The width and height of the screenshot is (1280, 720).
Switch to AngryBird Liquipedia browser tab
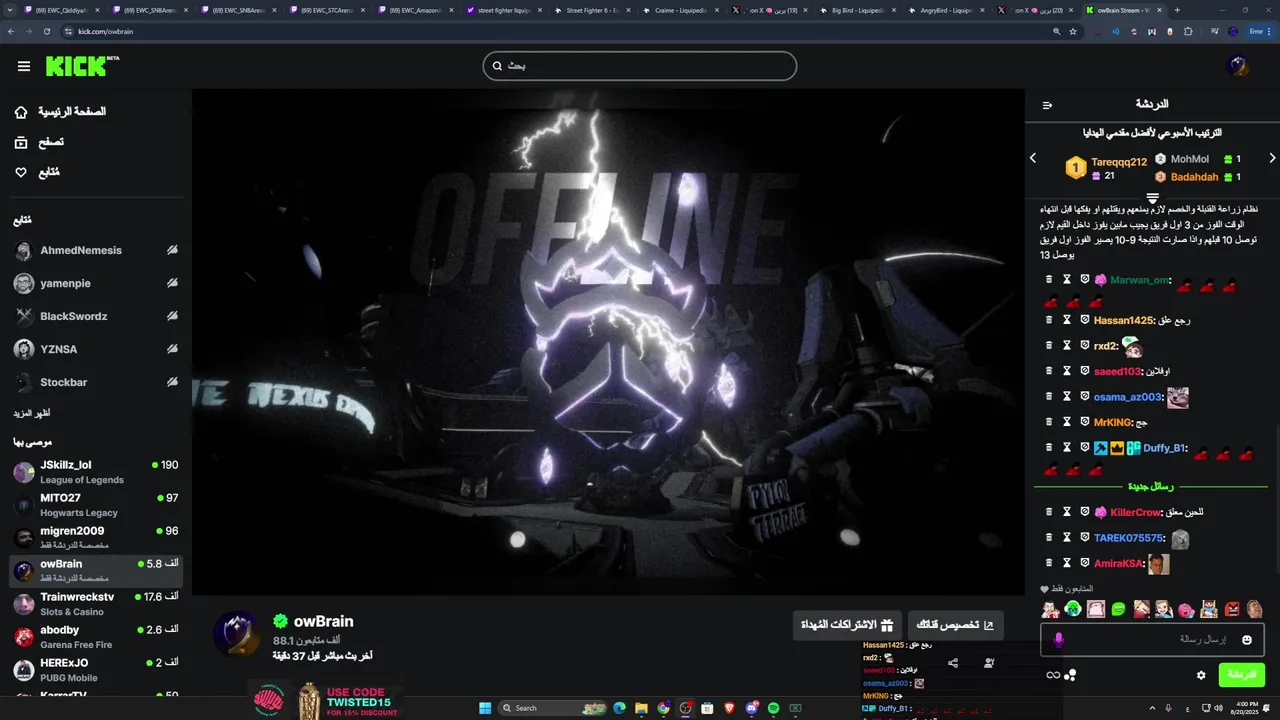coord(946,10)
